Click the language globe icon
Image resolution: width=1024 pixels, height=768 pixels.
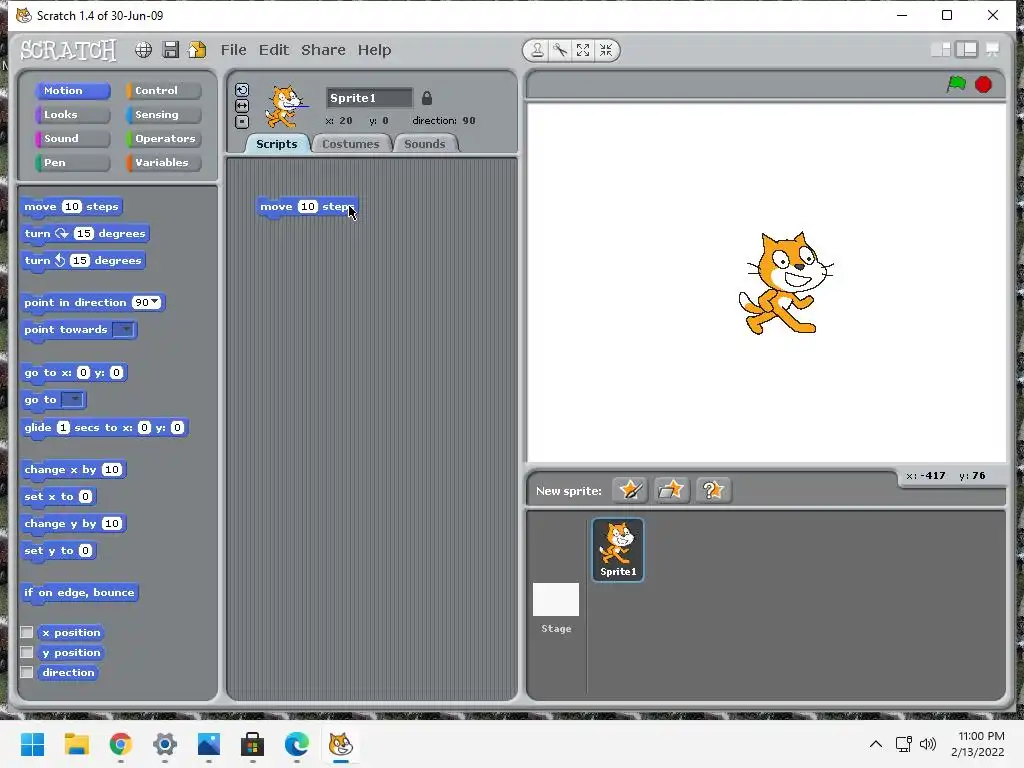144,50
